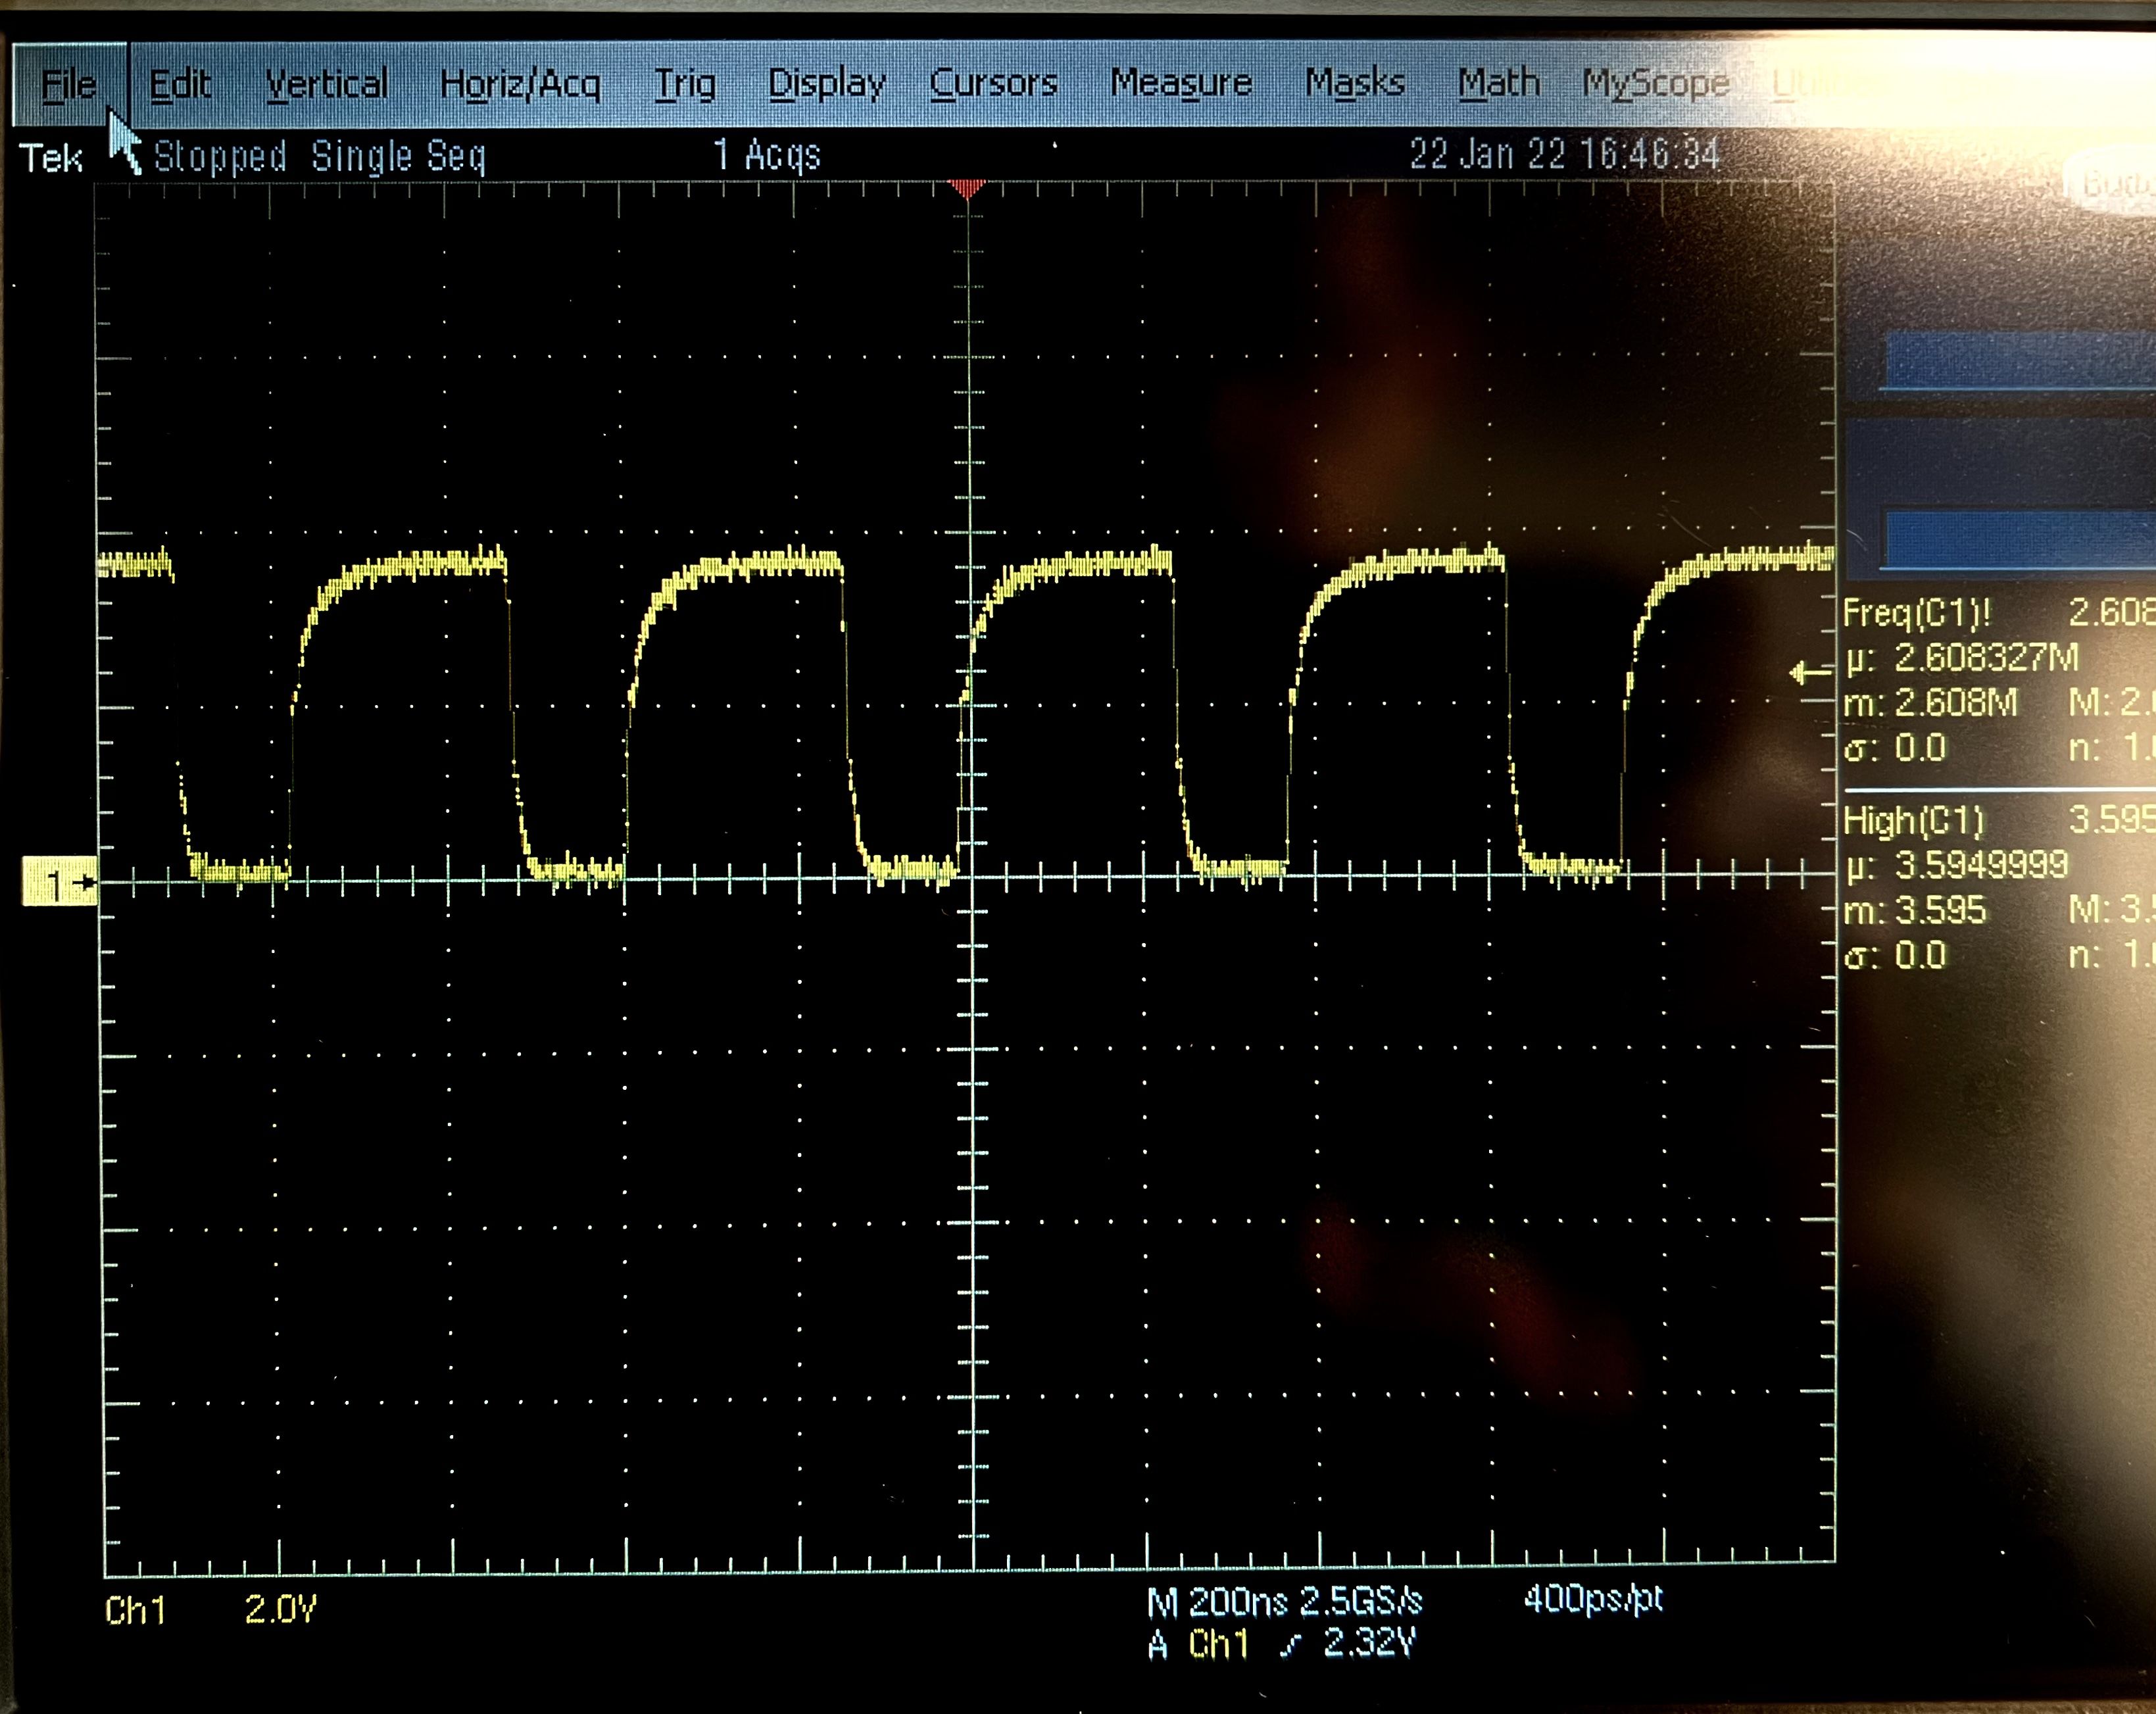Image resolution: width=2156 pixels, height=1714 pixels.
Task: Open the Measure menu
Action: click(1181, 83)
